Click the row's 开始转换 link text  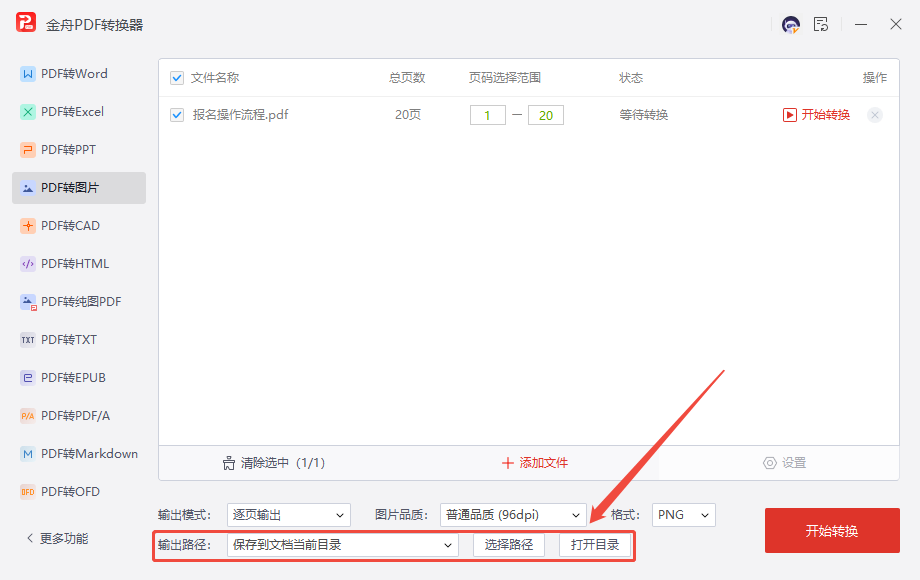click(826, 115)
